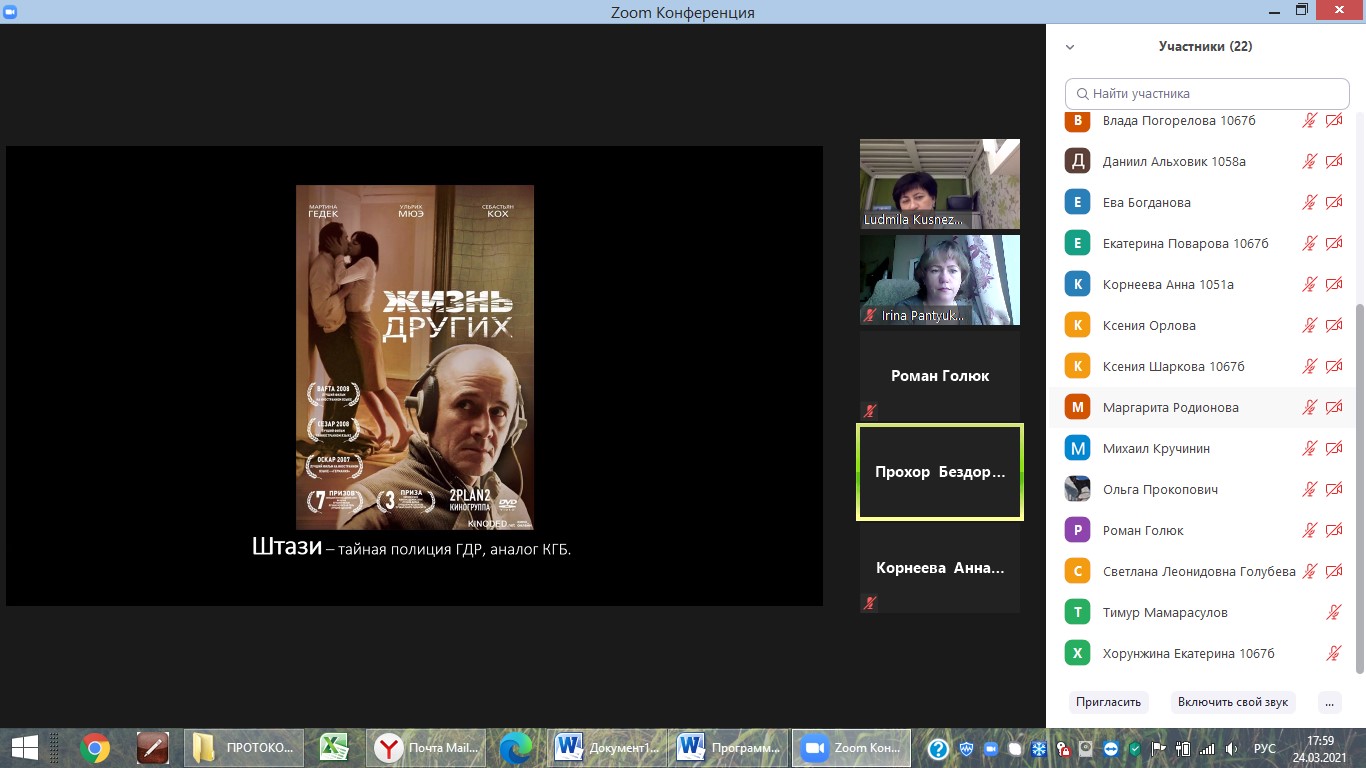
Task: Click muted microphone icon for Маргарита Родионова
Action: [x=1309, y=407]
